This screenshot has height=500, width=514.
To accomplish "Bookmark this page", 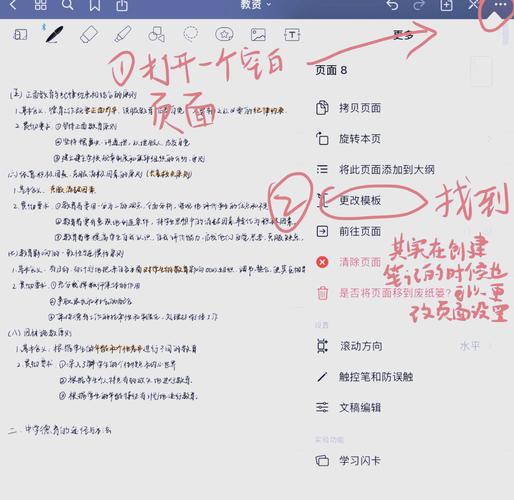I will pos(95,5).
